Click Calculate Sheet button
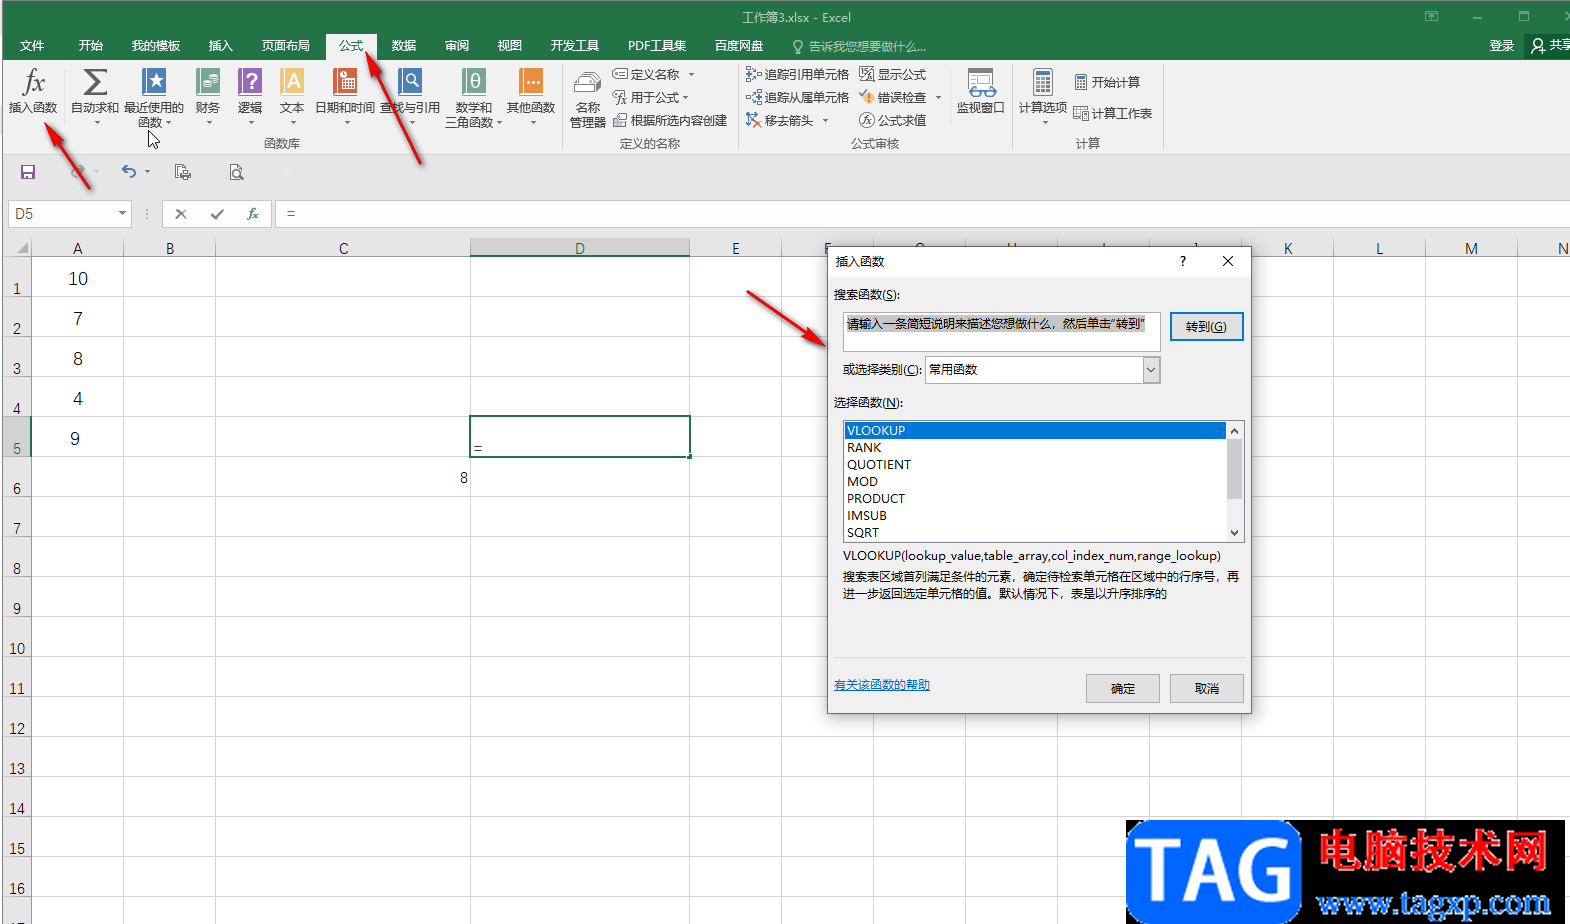1570x924 pixels. pyautogui.click(x=1113, y=113)
